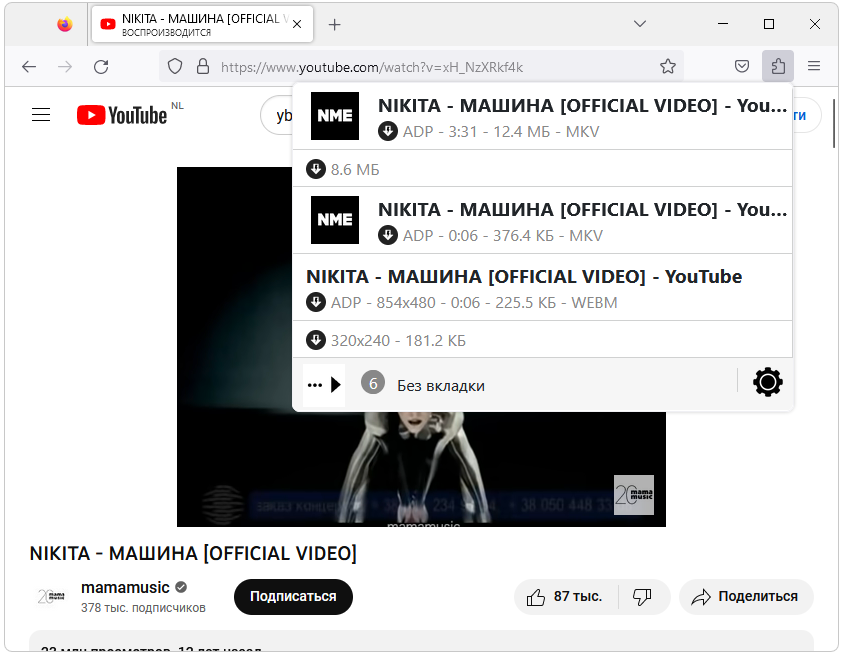Open the YouTube guide hamburger menu
The width and height of the screenshot is (843, 655).
click(x=41, y=115)
